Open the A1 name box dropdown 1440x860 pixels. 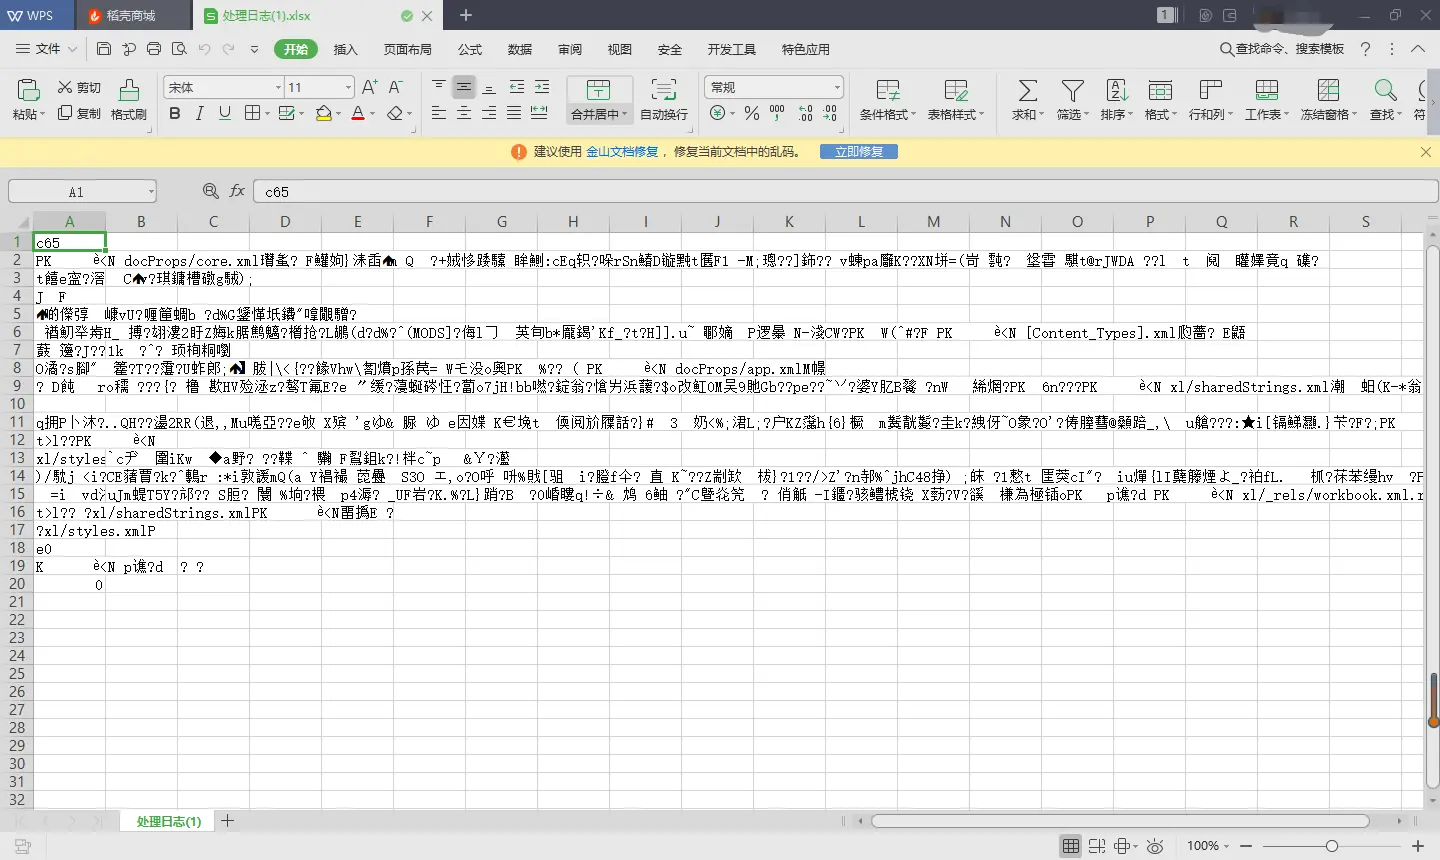pos(151,191)
